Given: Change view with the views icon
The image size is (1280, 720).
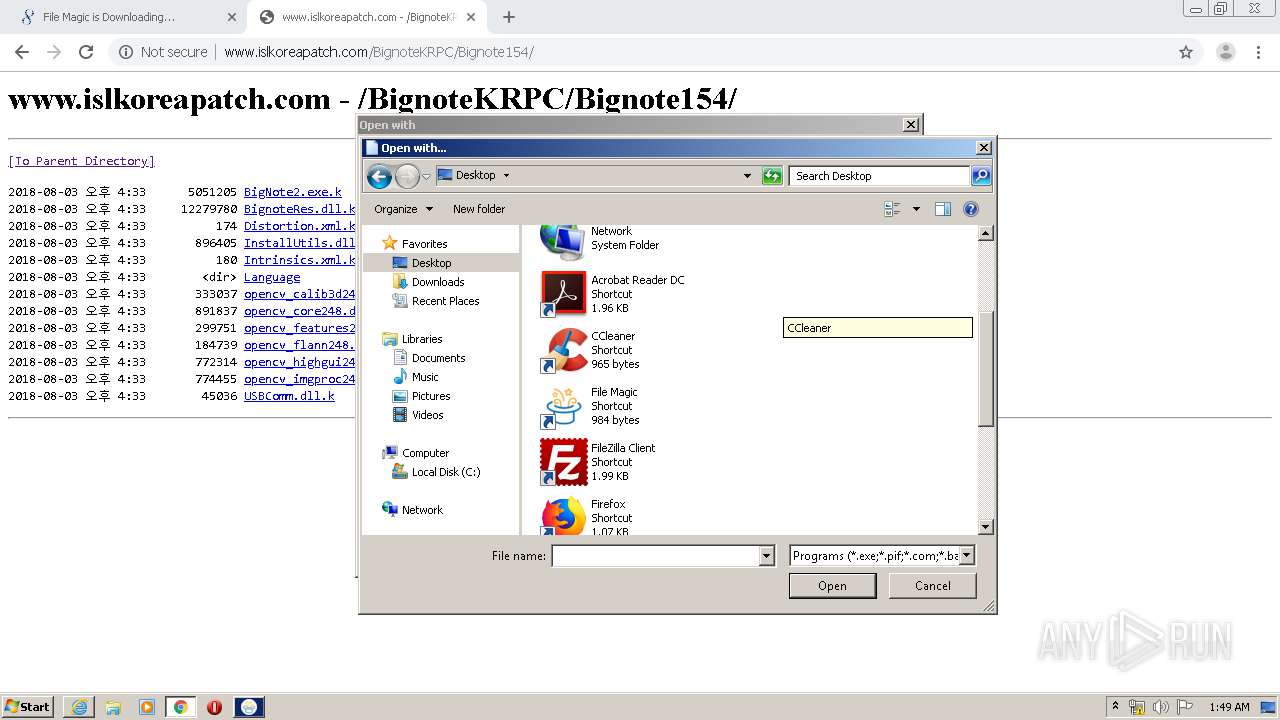Looking at the screenshot, I should pyautogui.click(x=893, y=209).
